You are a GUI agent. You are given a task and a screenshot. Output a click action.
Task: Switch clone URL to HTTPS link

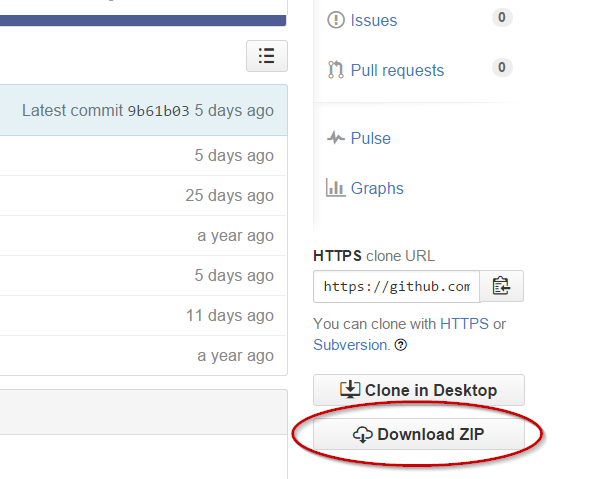tap(464, 324)
